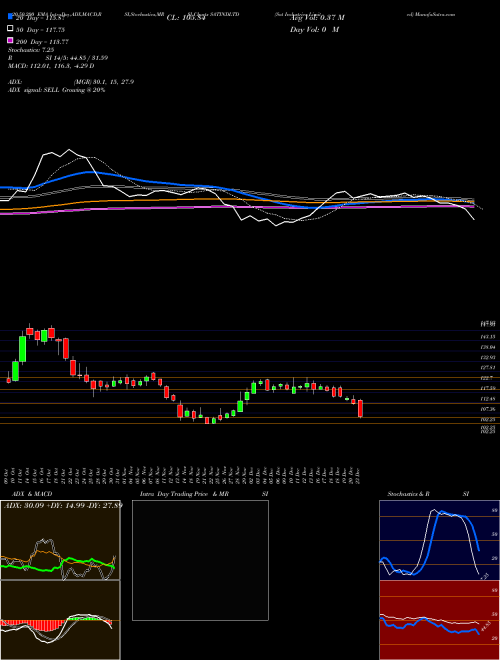Viewport: 500px width, 660px height.
Task: Click the '112.48' price axis label
Action: pyautogui.click(x=487, y=399)
